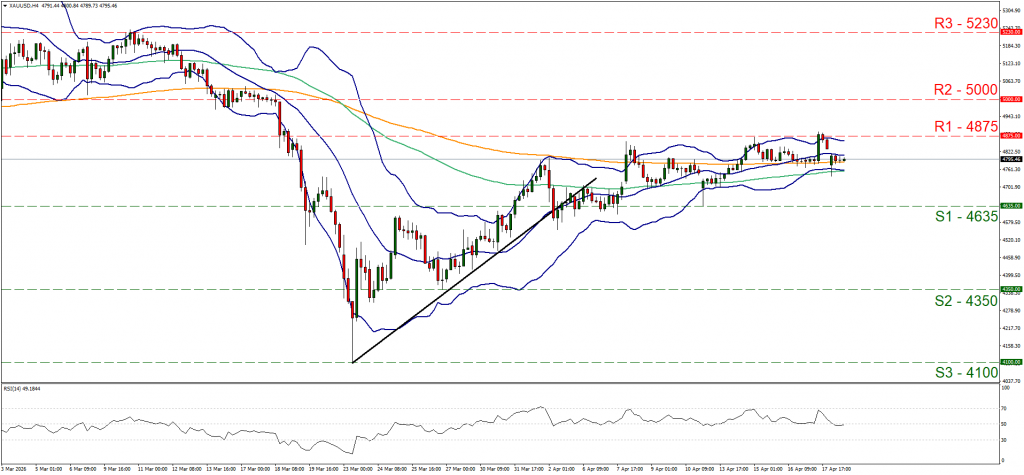Click the small arrow before XAUUSD,H4 title

click(4, 5)
